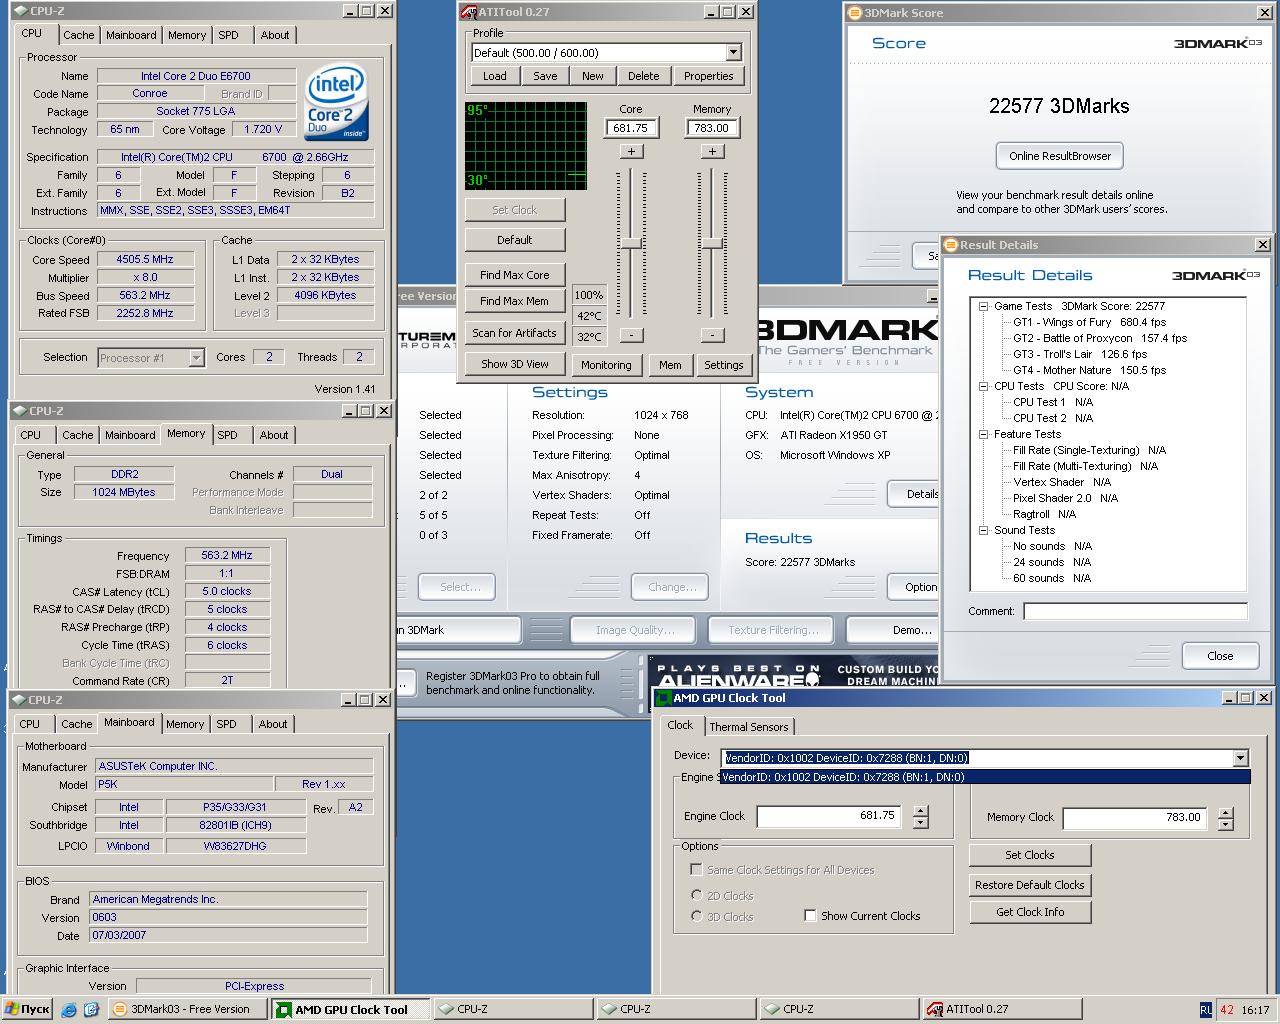Open Mainboard tab in CPU-Z Processor window
The height and width of the screenshot is (1024, 1280).
131,35
